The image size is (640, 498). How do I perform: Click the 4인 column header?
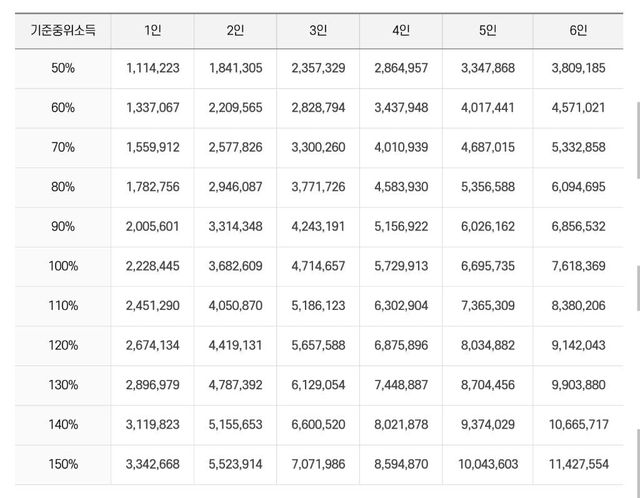tap(401, 30)
